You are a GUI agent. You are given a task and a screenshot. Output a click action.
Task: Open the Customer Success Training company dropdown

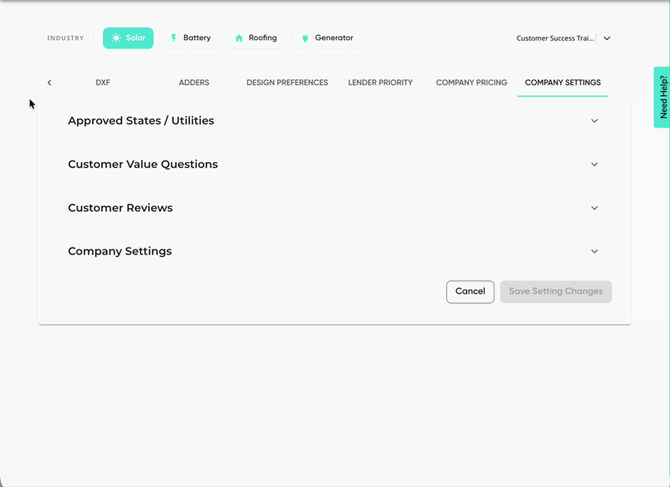(563, 38)
